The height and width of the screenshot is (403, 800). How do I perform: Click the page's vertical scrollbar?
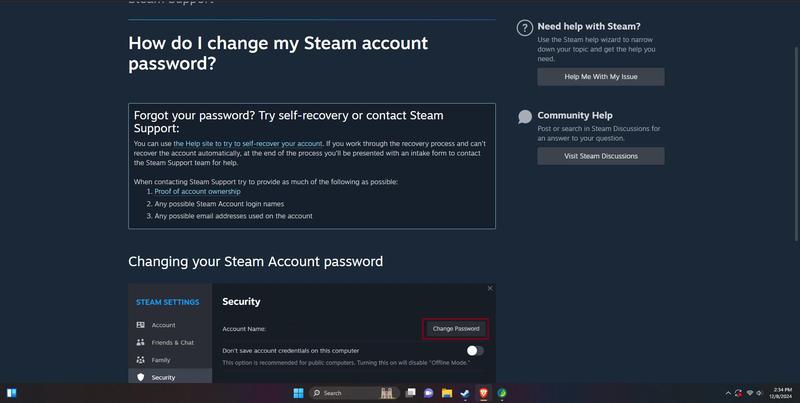[796, 143]
